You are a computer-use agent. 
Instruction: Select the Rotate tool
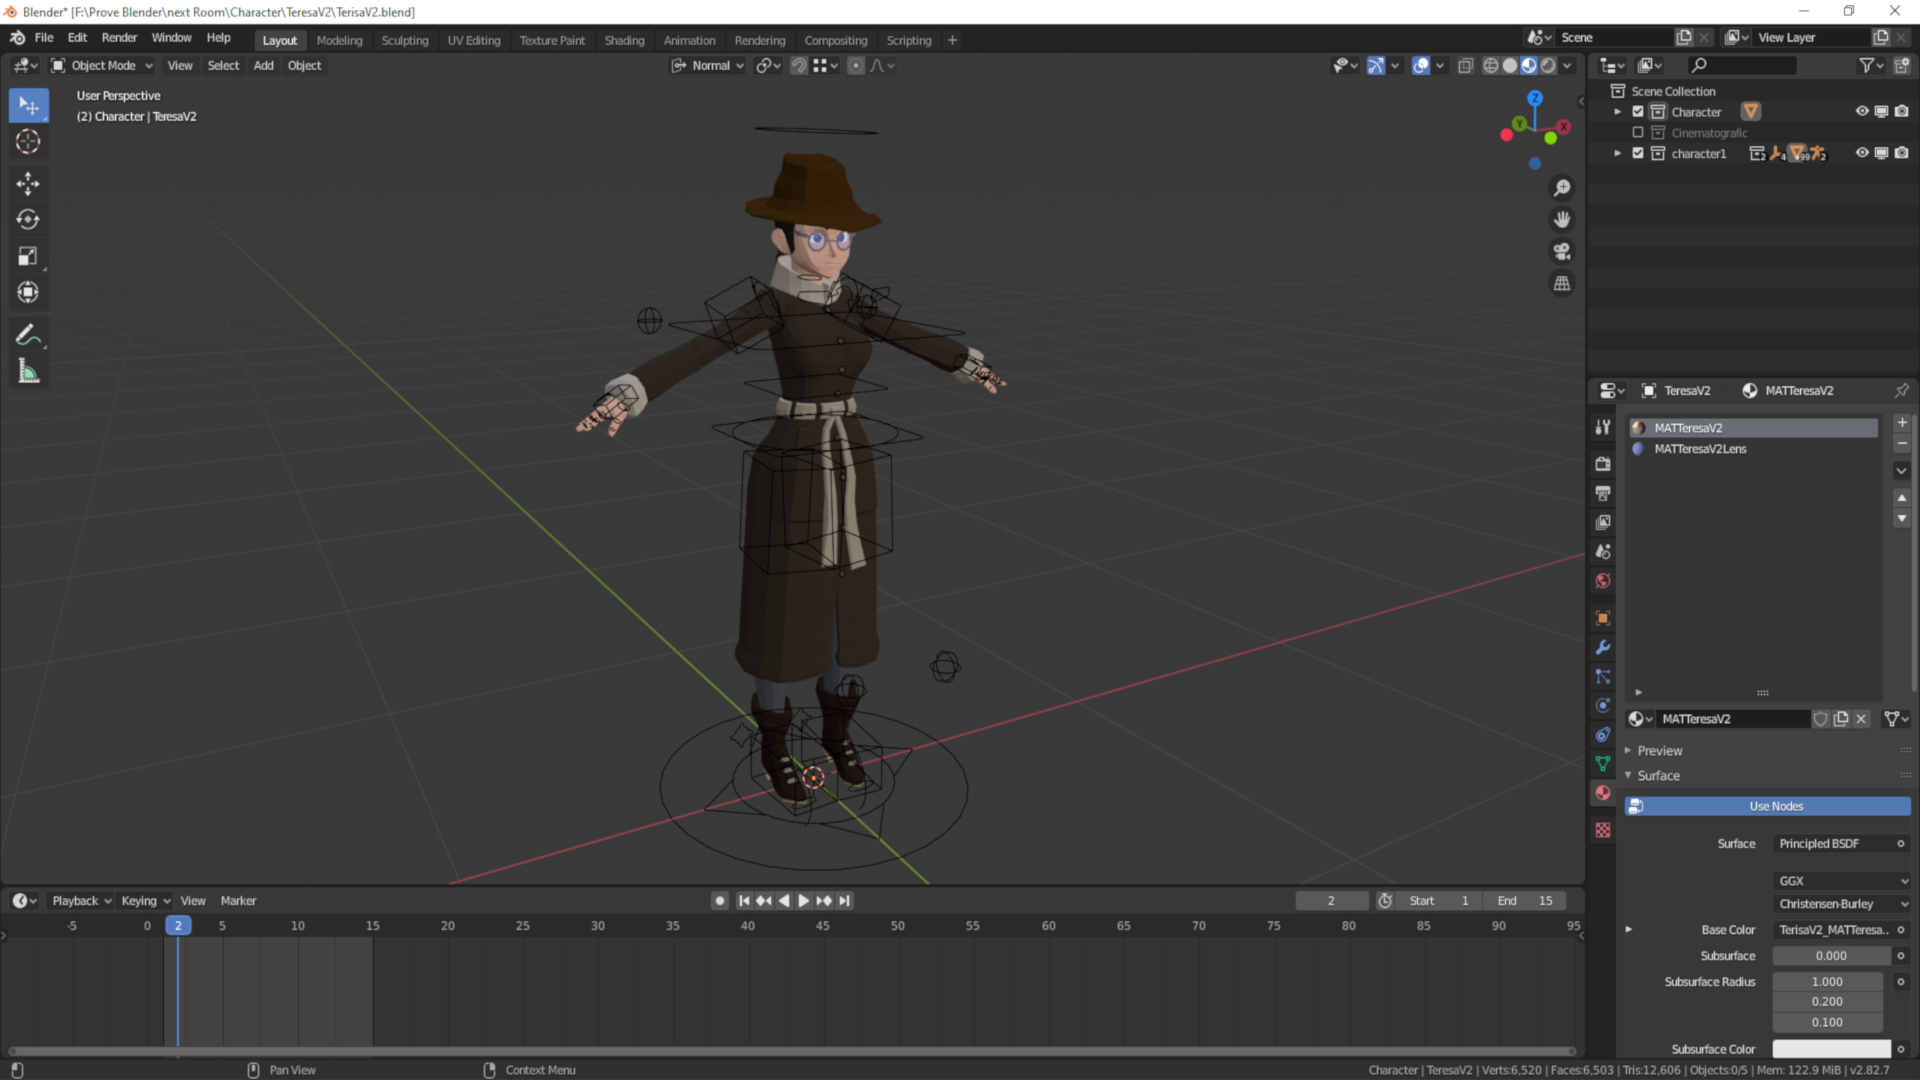coord(28,220)
